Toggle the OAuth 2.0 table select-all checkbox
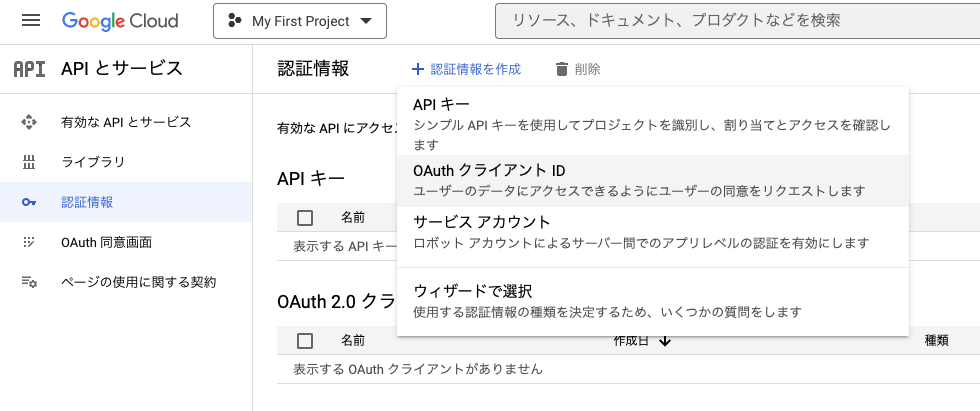Viewport: 980px width, 411px height. tap(305, 341)
